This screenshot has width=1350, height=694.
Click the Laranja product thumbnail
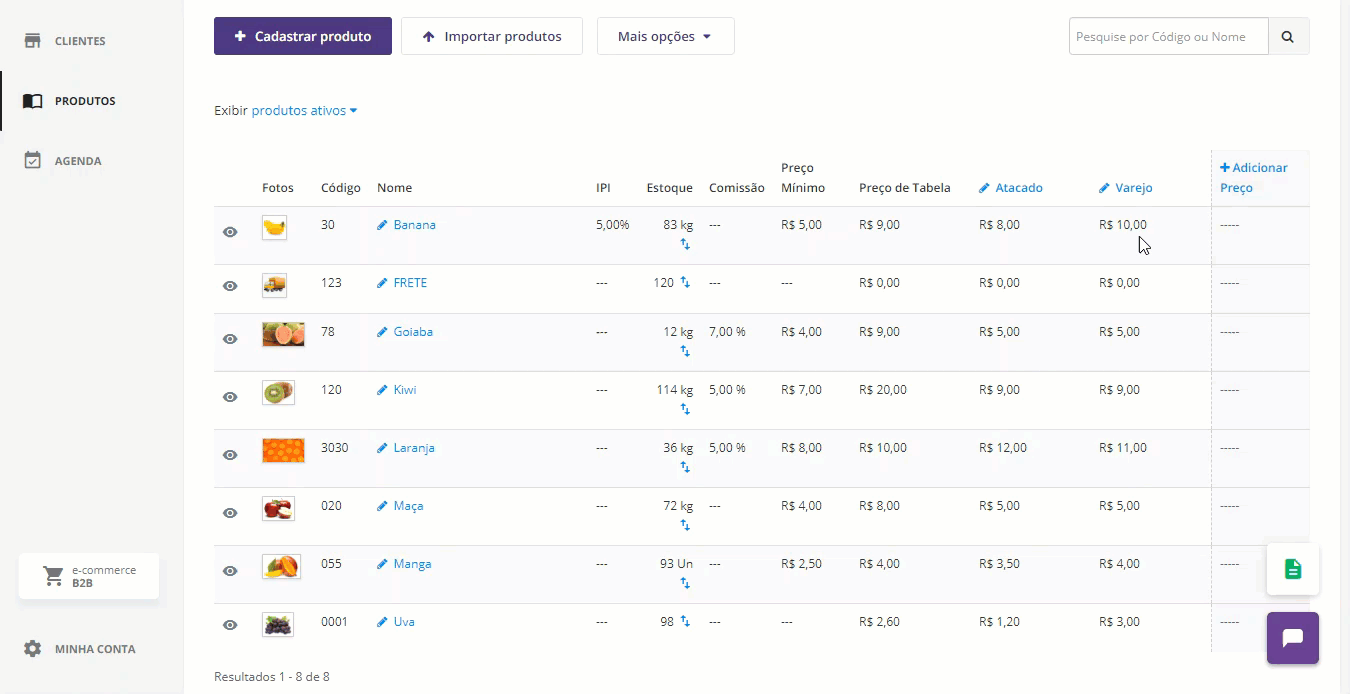coord(283,450)
